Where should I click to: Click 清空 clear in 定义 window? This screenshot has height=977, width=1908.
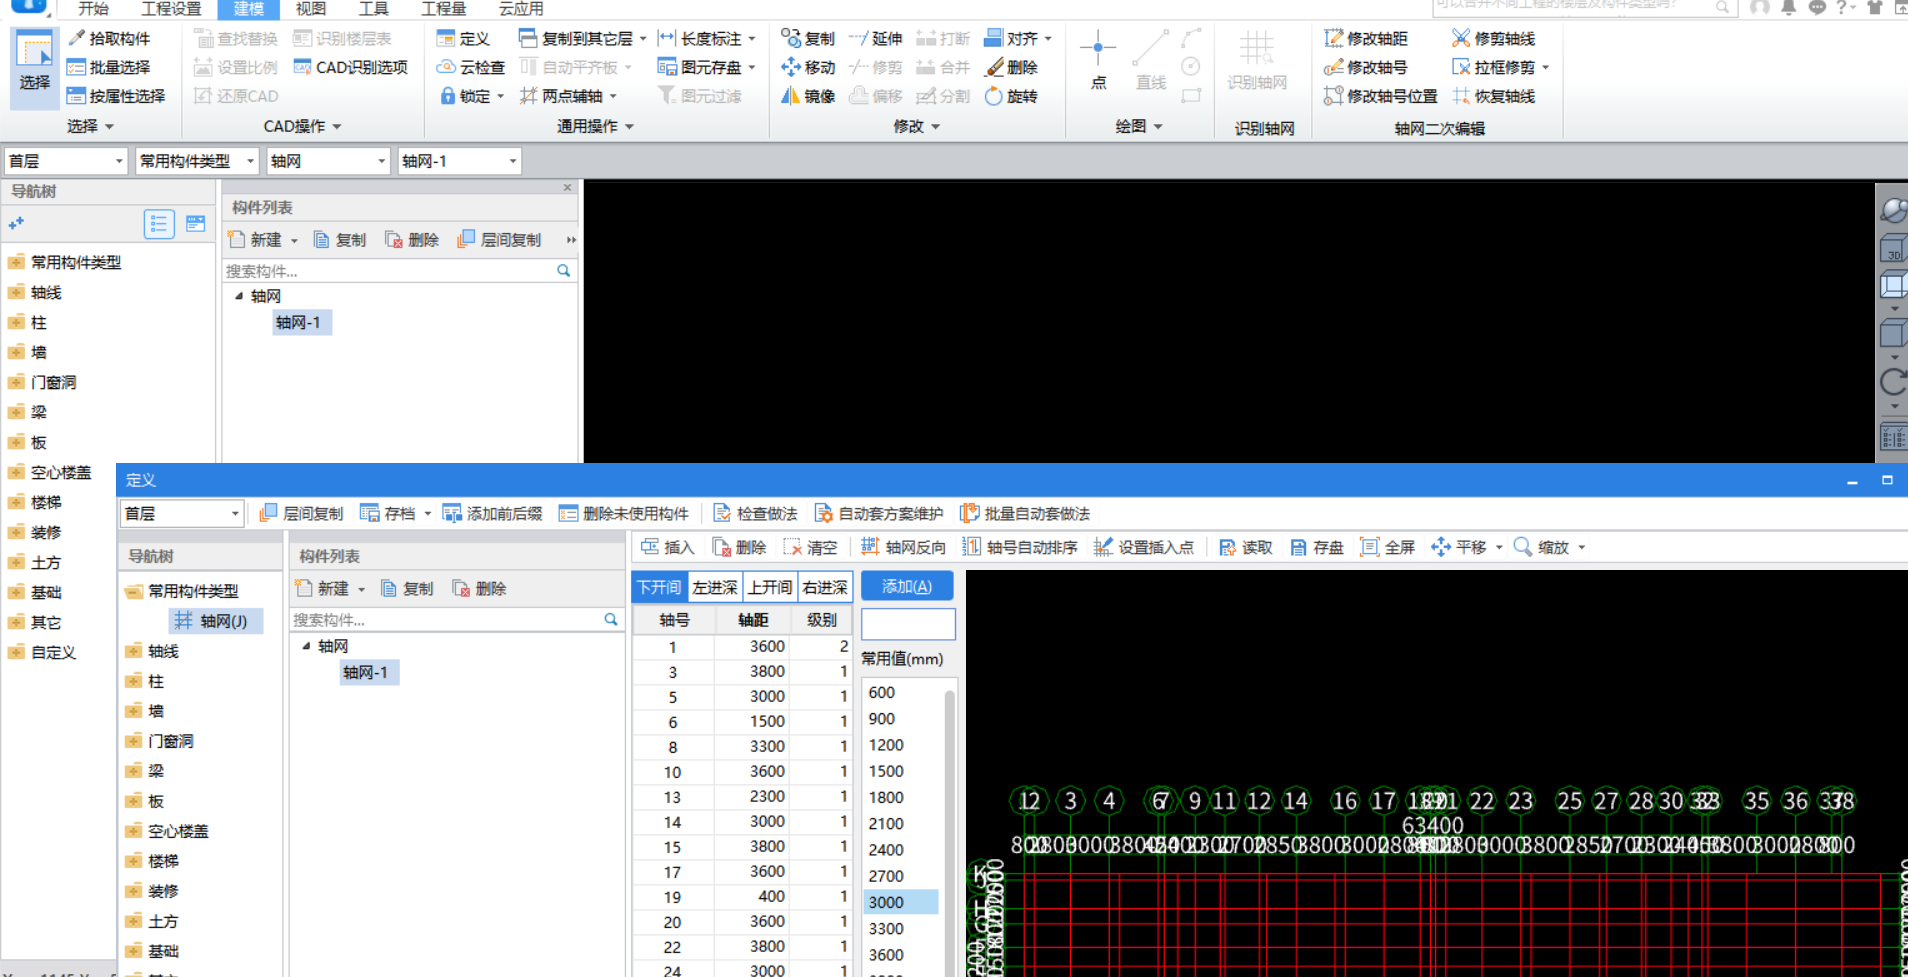coord(810,547)
